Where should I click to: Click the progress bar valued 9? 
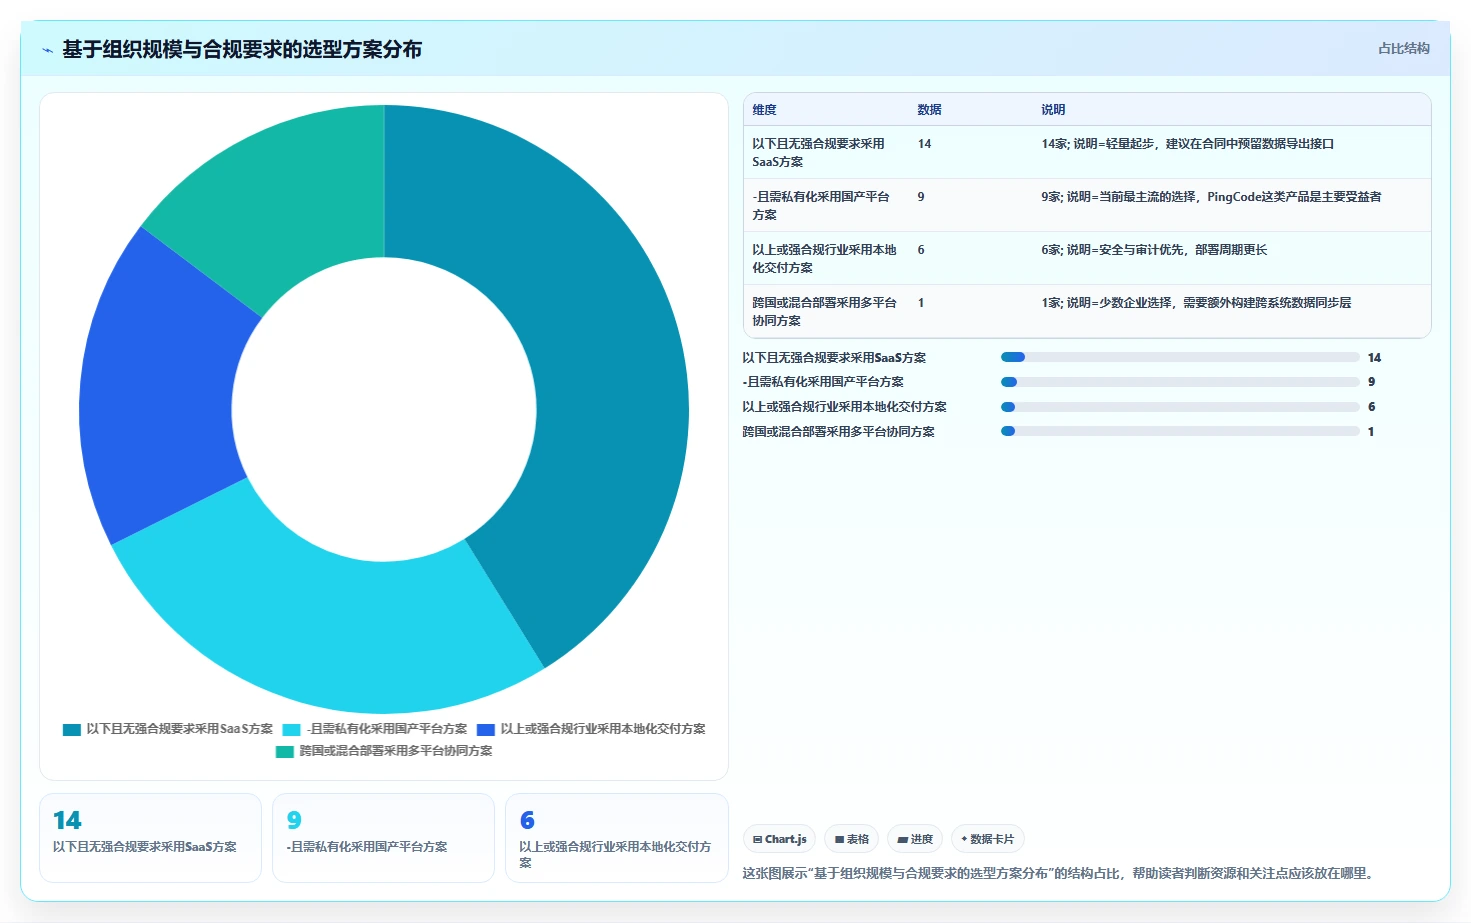pyautogui.click(x=1180, y=382)
